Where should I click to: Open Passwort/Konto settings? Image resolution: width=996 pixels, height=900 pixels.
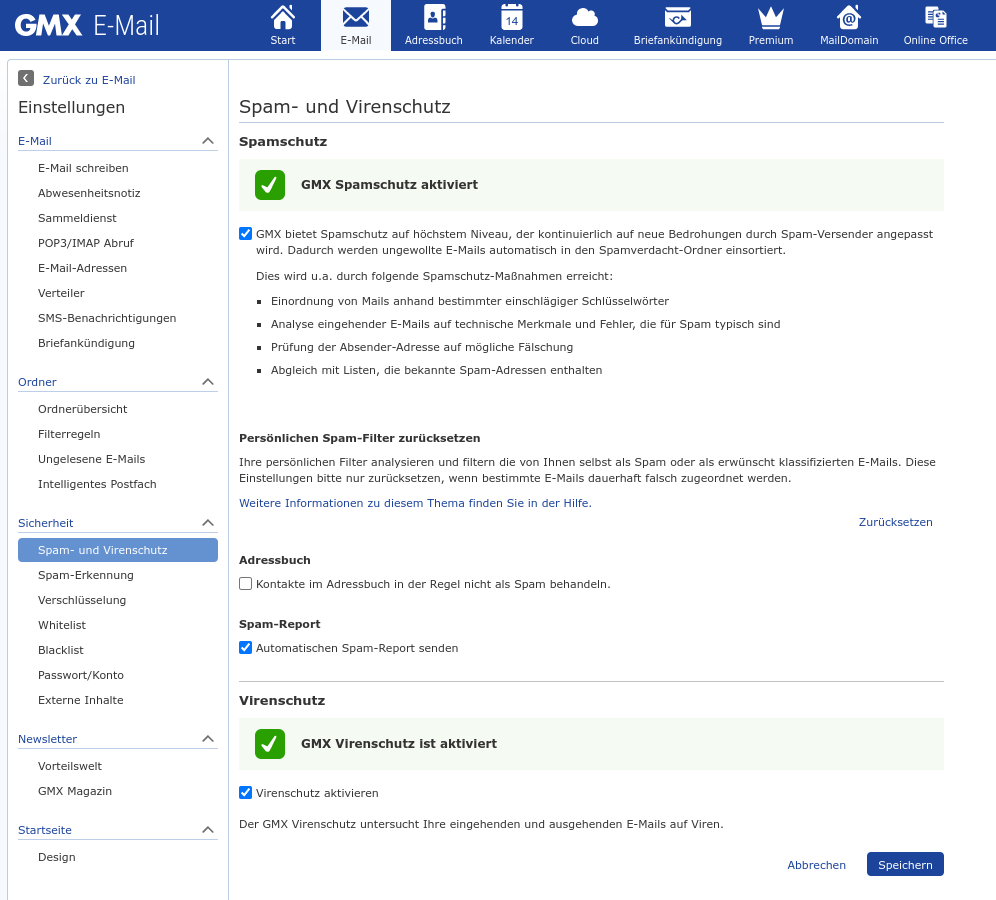pos(81,675)
